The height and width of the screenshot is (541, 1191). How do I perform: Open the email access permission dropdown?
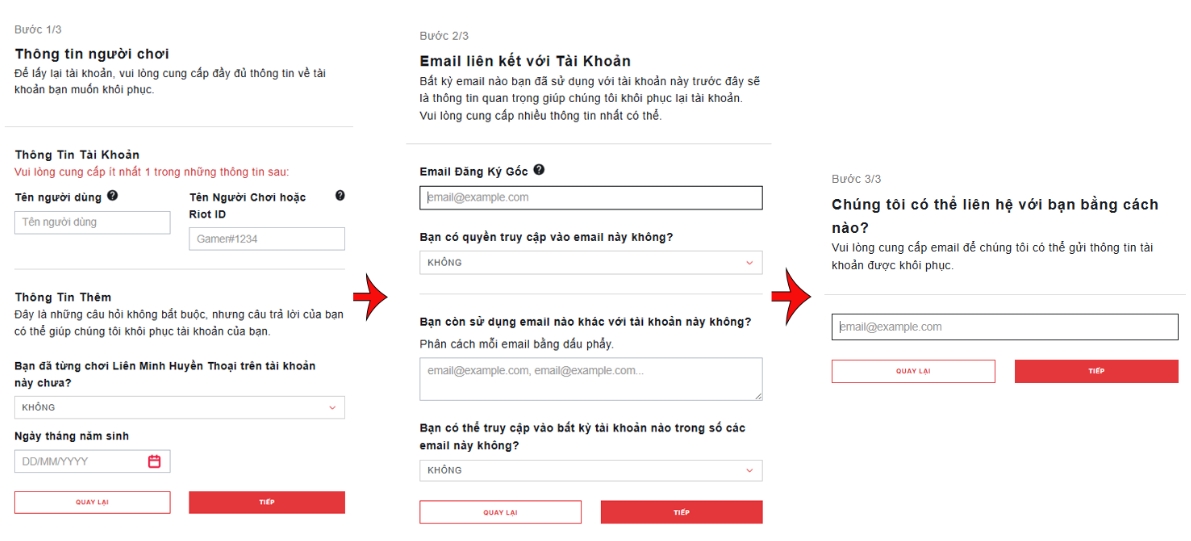(x=590, y=263)
